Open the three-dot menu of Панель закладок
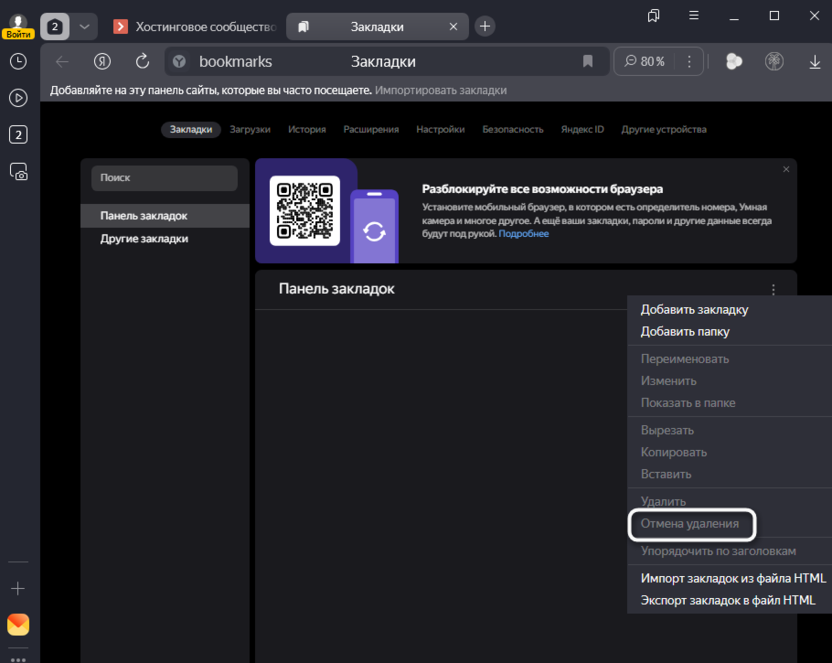The width and height of the screenshot is (832, 663). [x=773, y=290]
